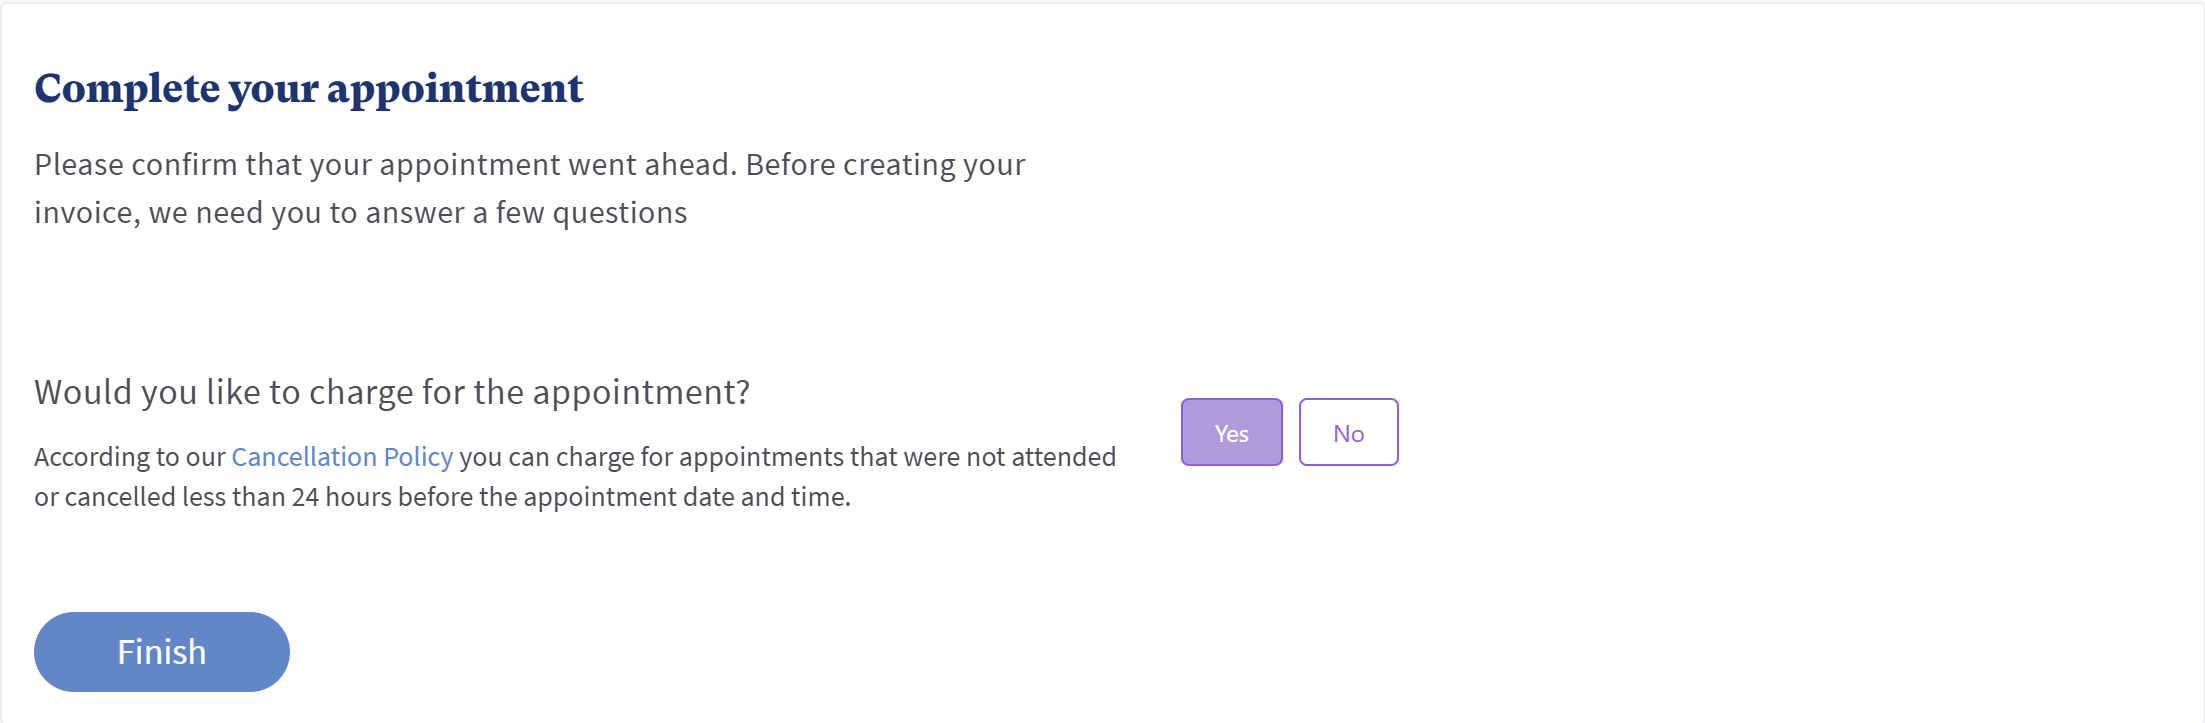
Task: Select Yes to charge for the appointment
Action: tap(1231, 433)
